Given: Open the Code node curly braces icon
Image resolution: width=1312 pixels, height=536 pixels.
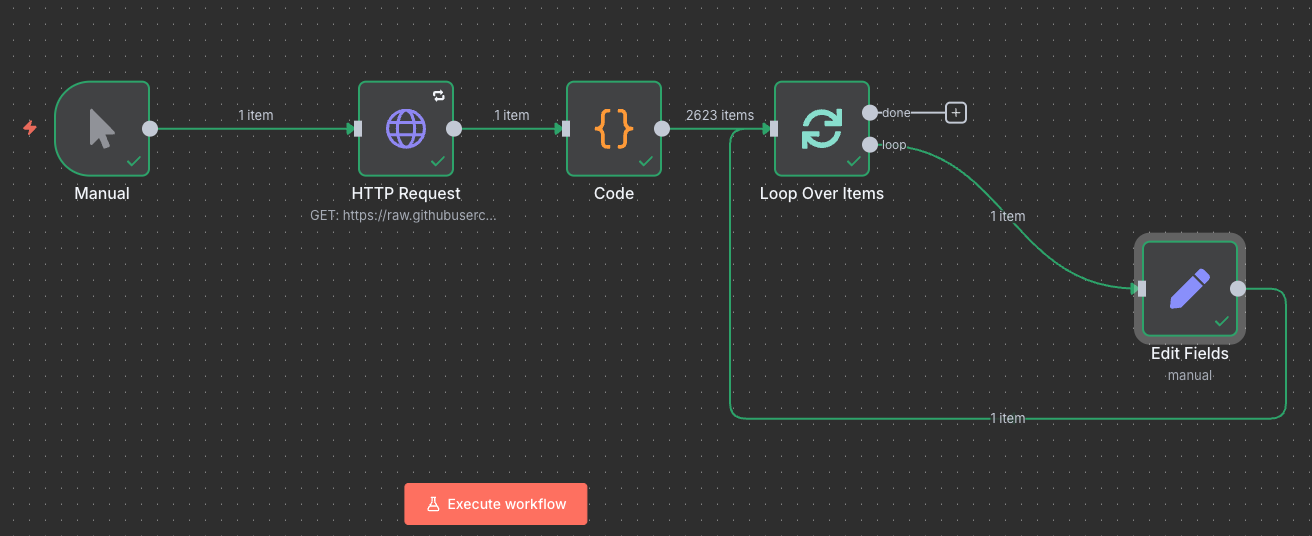Looking at the screenshot, I should click(x=614, y=129).
